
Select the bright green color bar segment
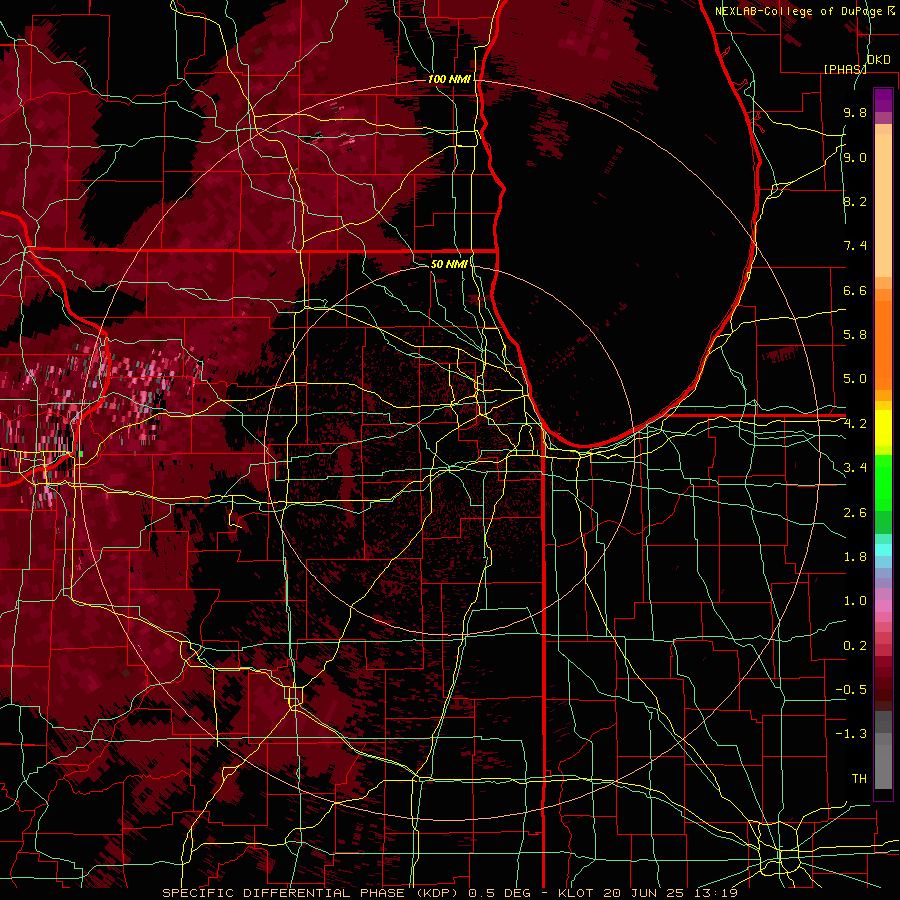click(883, 483)
